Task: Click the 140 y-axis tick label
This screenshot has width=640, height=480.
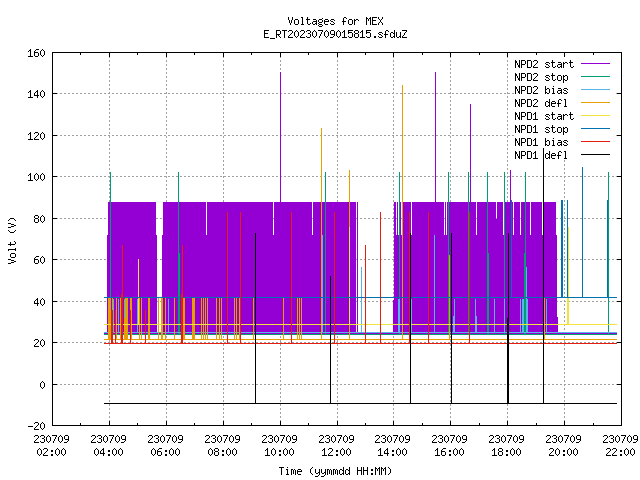Action: (x=36, y=94)
